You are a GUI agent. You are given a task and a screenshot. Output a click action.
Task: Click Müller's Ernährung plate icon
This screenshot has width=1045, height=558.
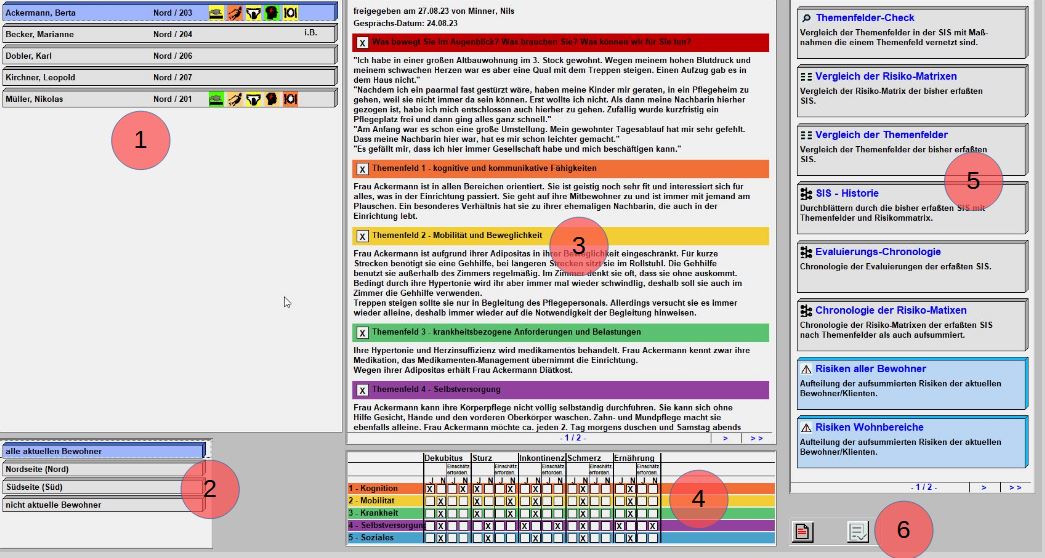coord(291,99)
